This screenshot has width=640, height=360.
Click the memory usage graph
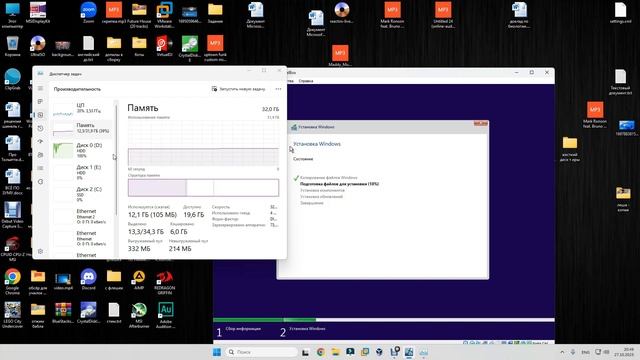[x=203, y=143]
